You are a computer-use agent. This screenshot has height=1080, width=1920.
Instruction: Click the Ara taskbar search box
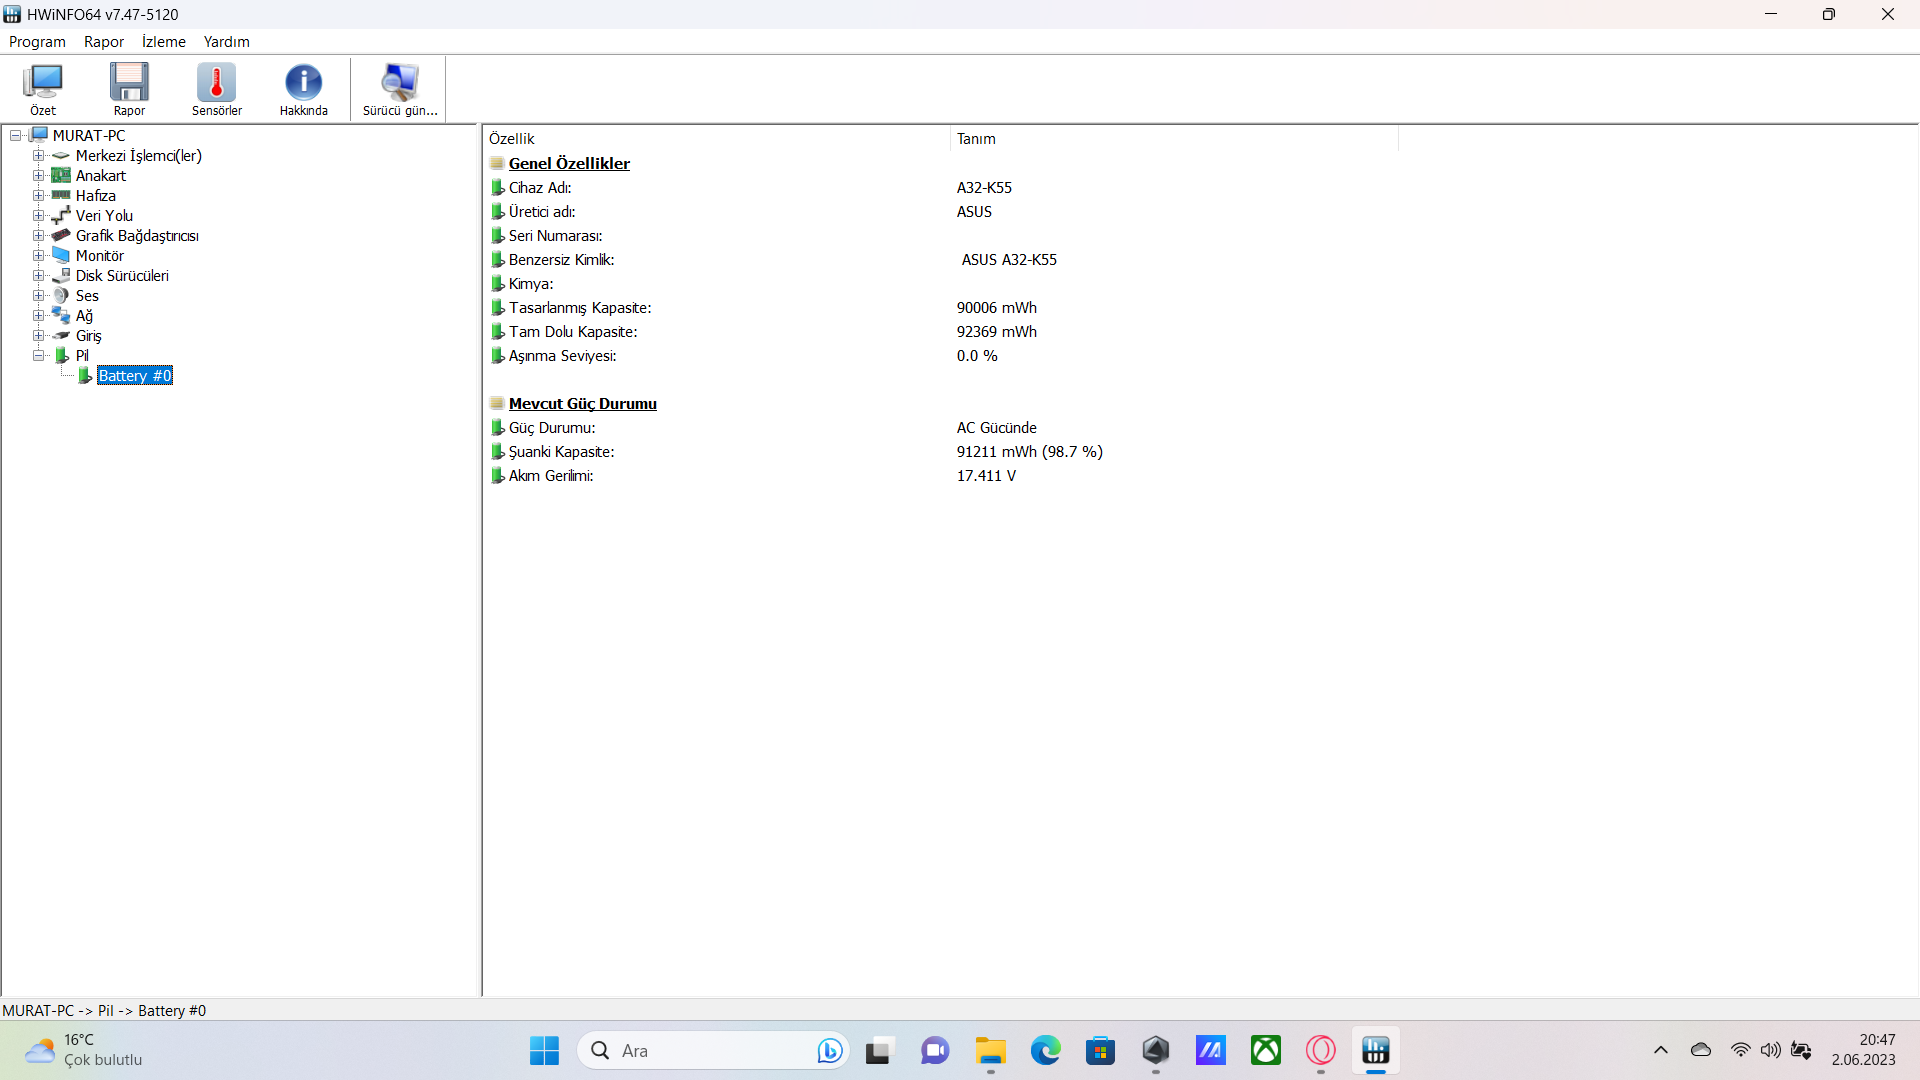pos(700,1051)
